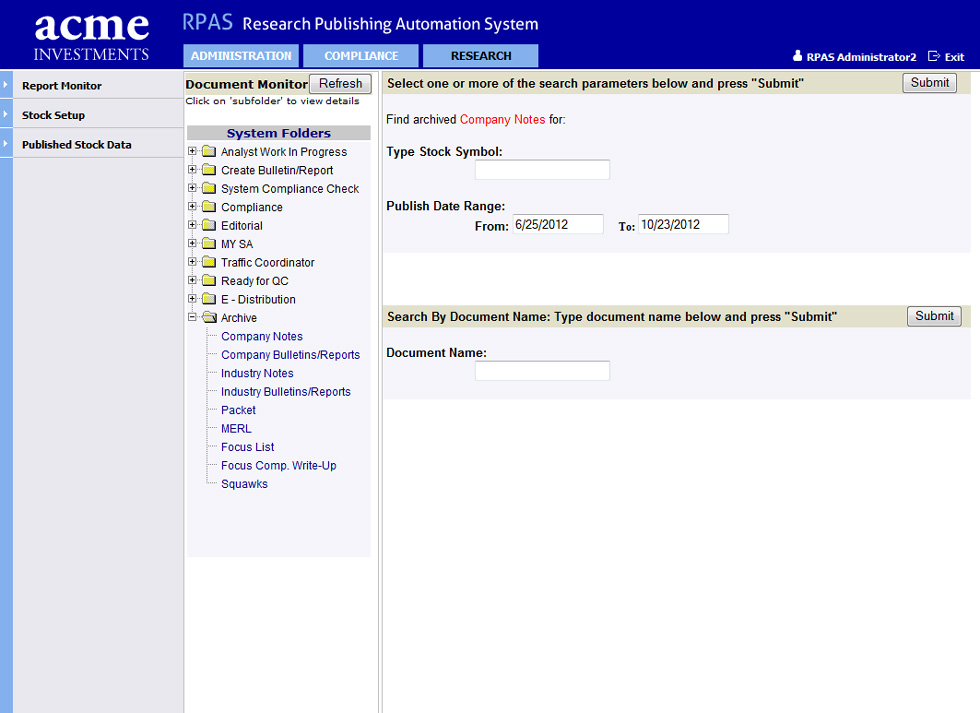Click the Compliance folder icon

click(209, 207)
